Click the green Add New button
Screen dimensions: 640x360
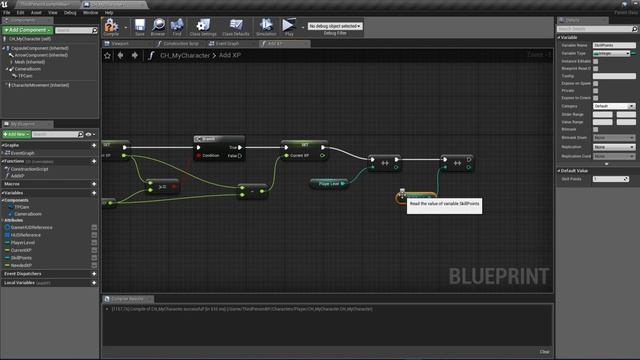coord(16,134)
